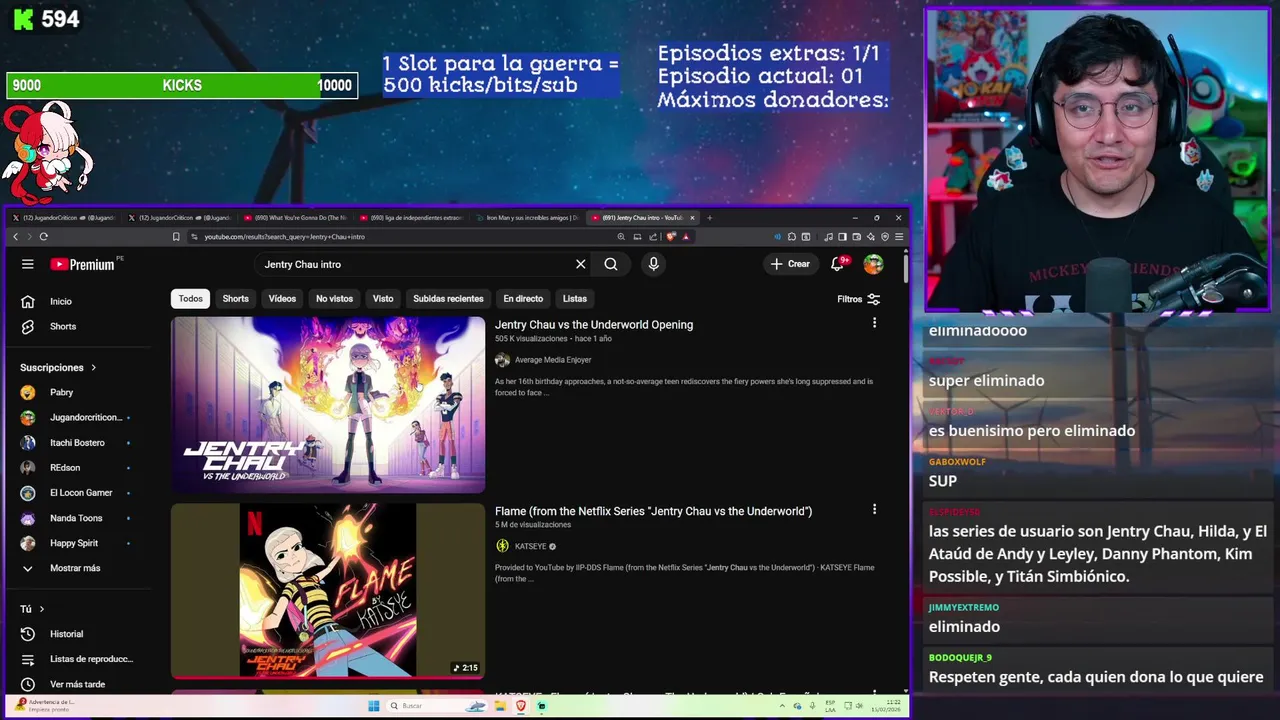The height and width of the screenshot is (720, 1280).
Task: Reload the page in the browser
Action: click(x=43, y=237)
